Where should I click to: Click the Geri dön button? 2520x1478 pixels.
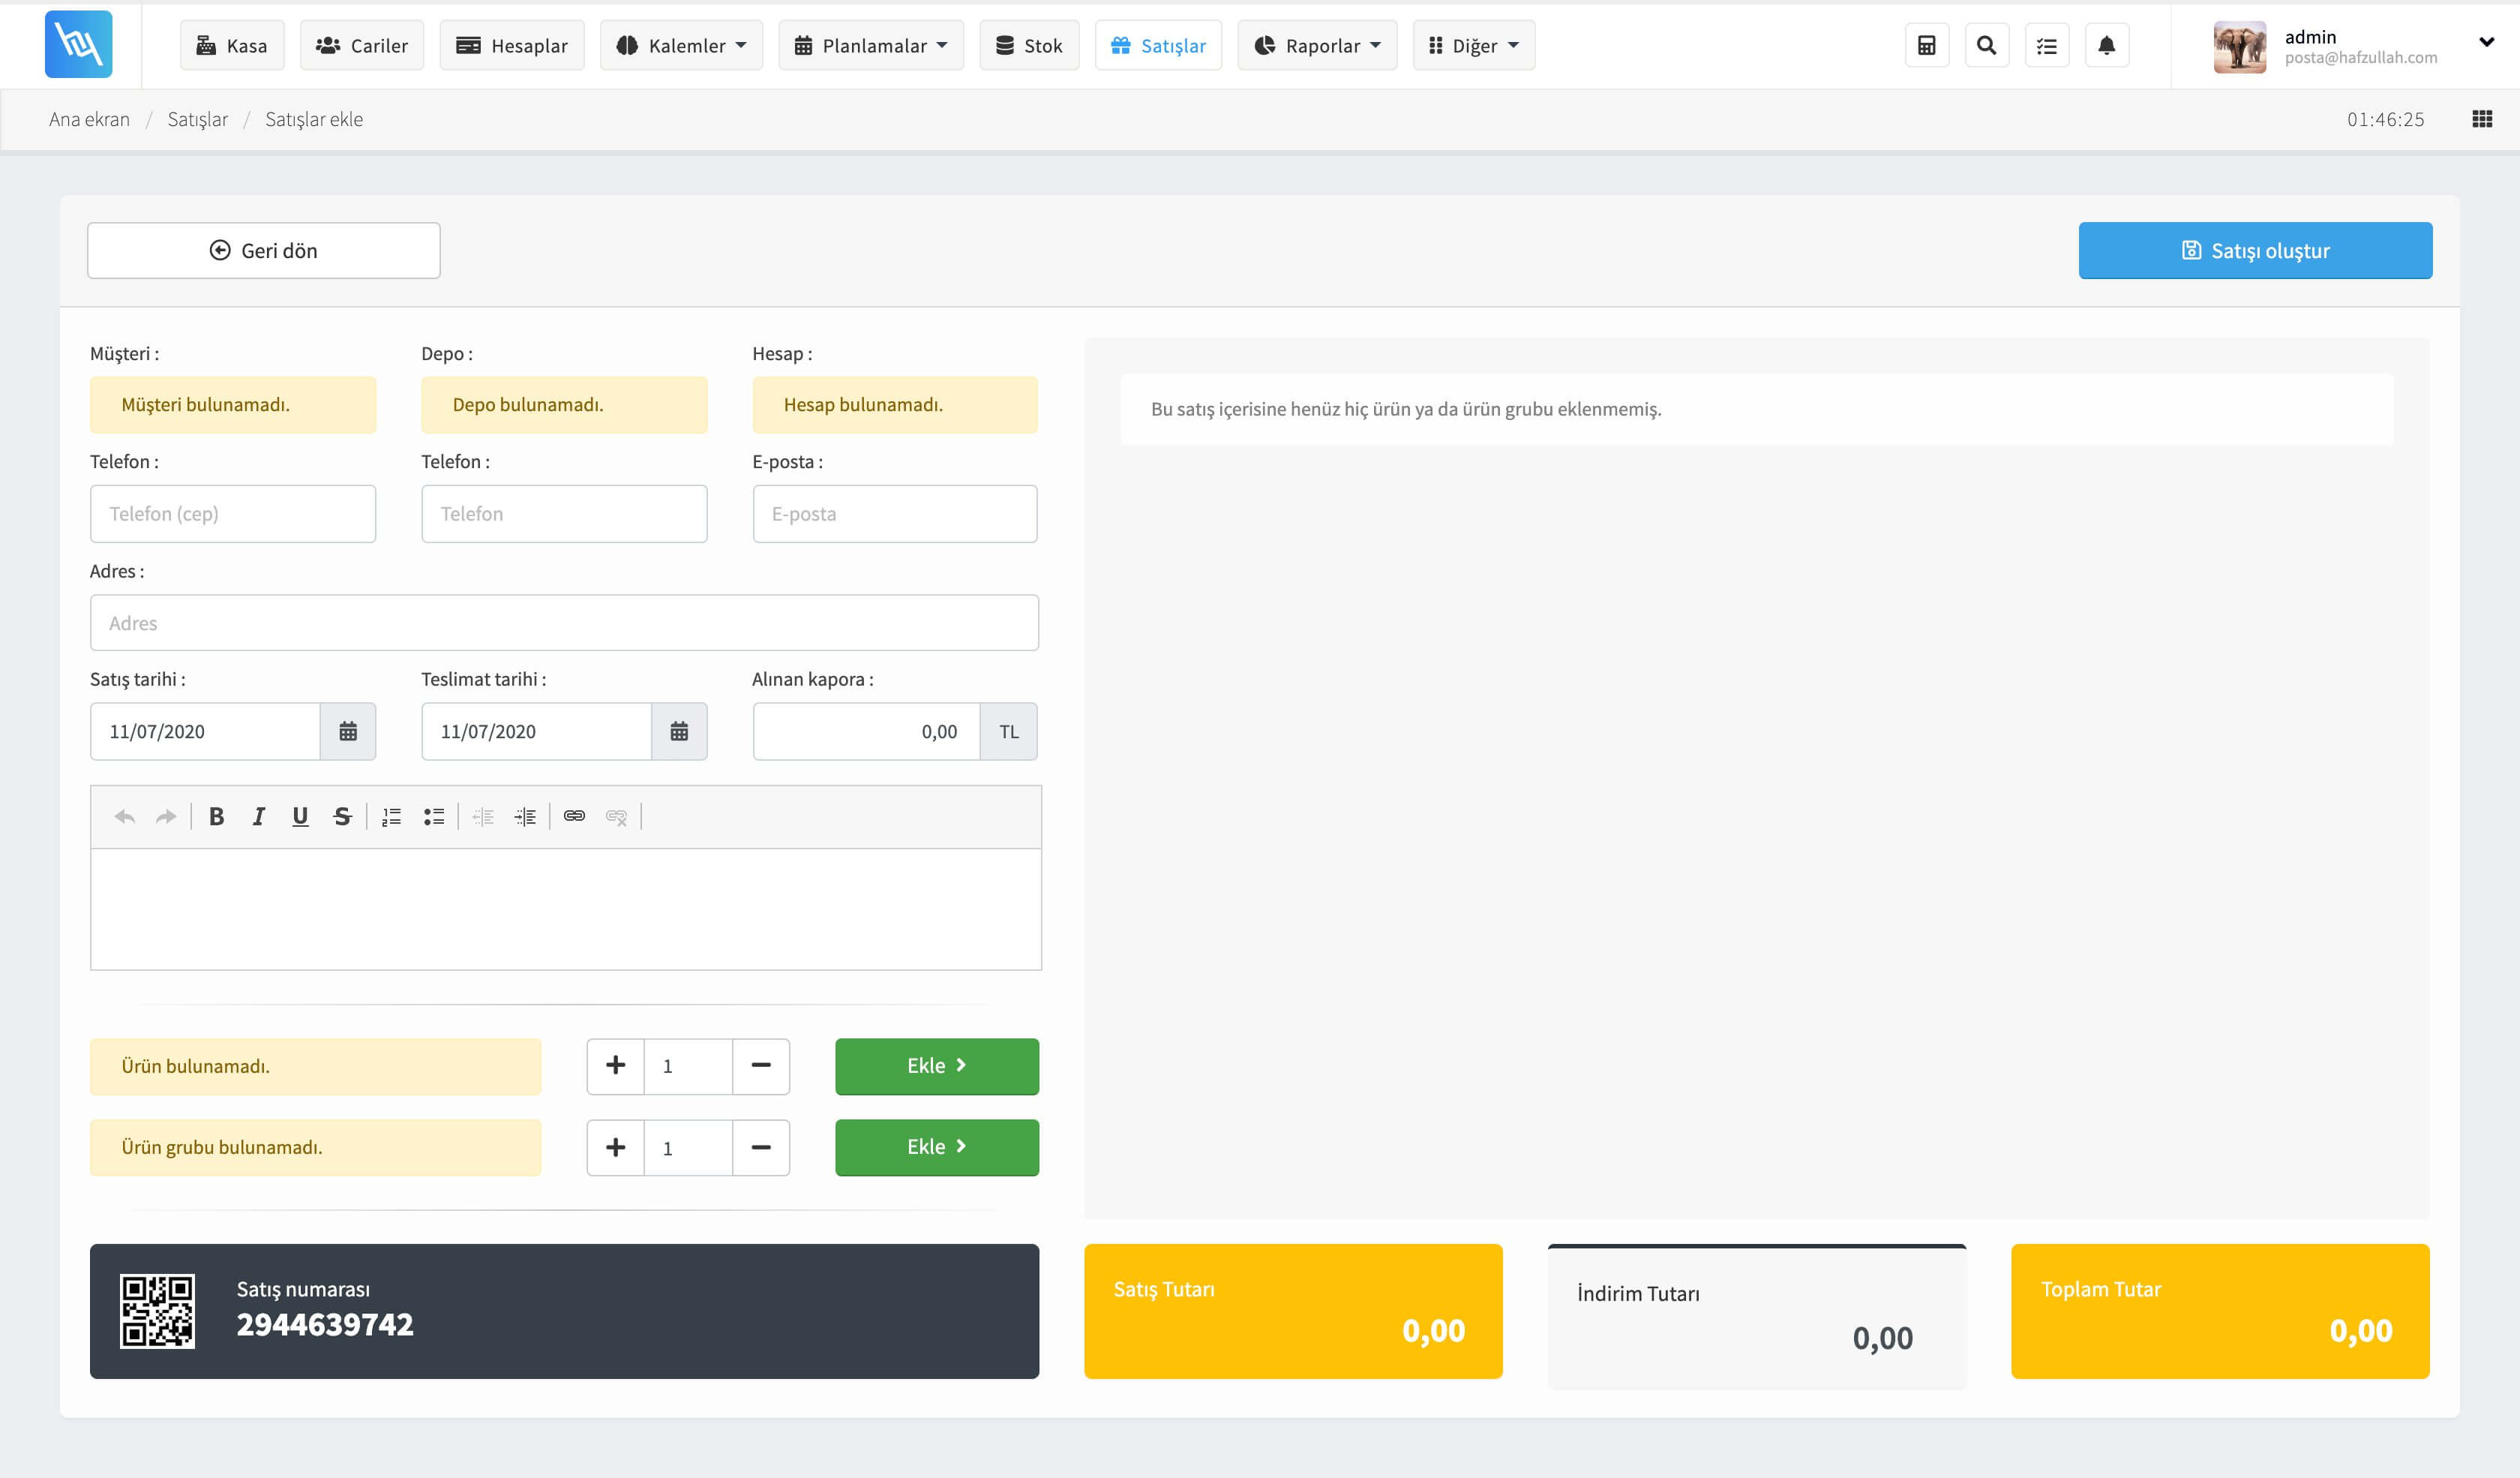264,250
